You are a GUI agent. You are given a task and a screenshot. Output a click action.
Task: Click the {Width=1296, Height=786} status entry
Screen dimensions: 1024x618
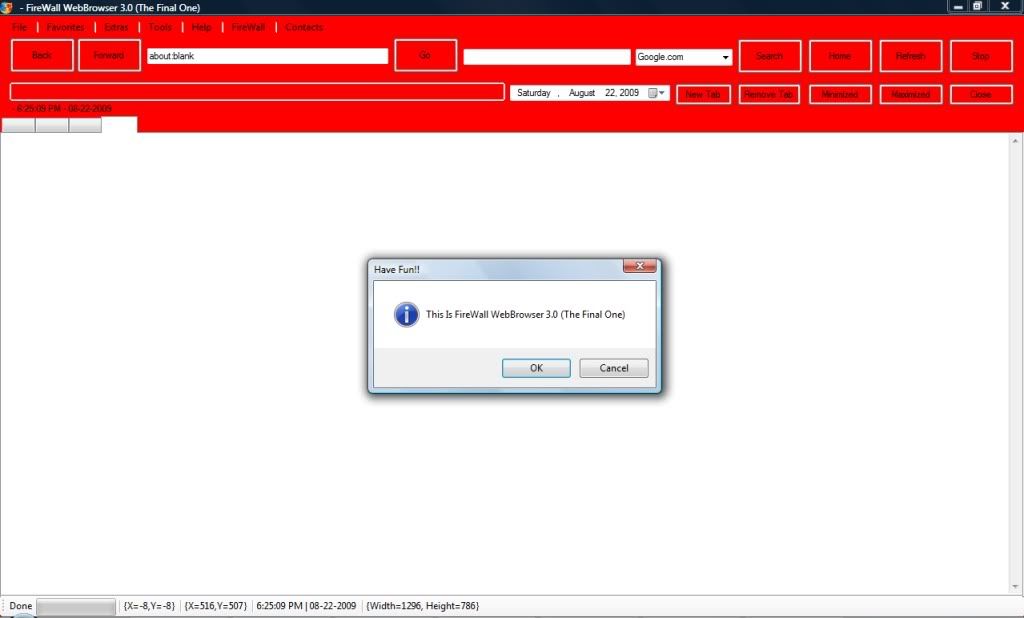pos(423,606)
